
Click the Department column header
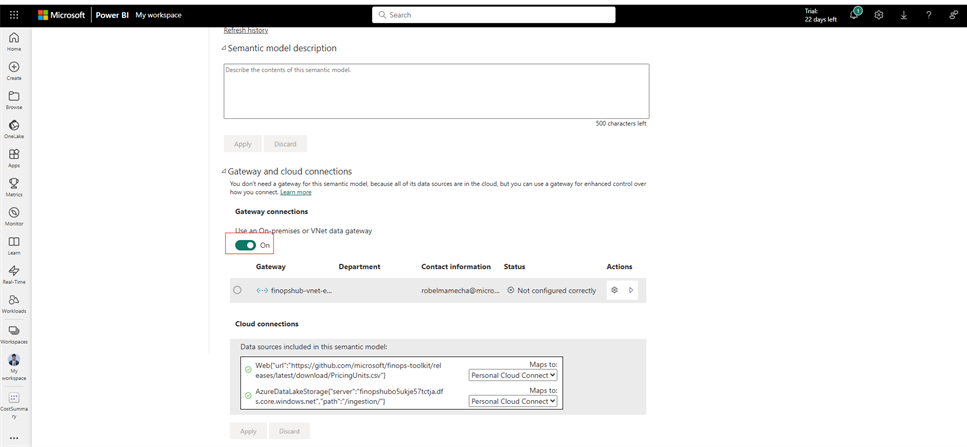click(x=360, y=267)
